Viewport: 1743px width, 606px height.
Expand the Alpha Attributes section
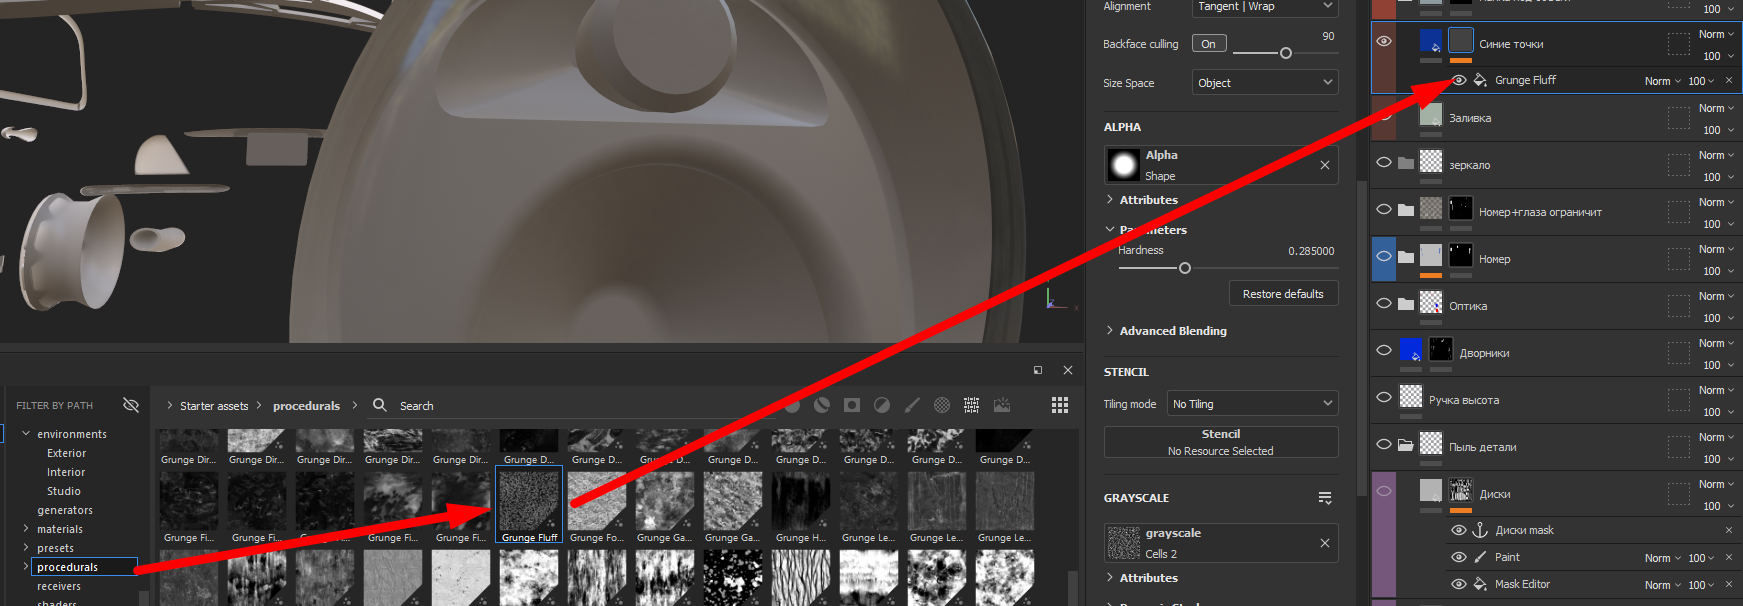pos(1110,200)
